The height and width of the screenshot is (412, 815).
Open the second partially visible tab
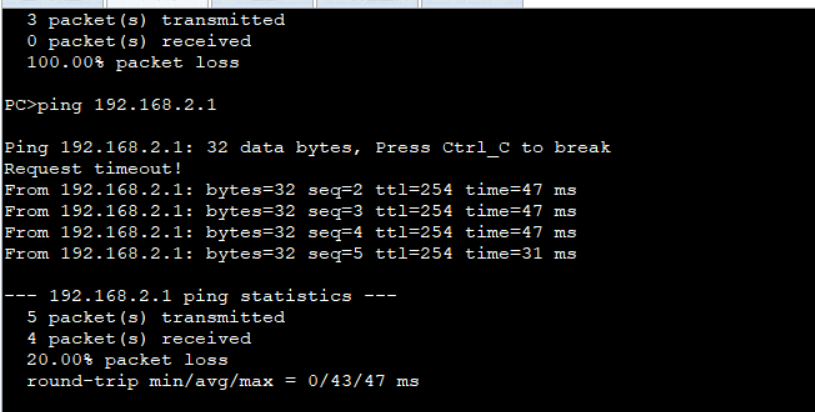(x=157, y=4)
